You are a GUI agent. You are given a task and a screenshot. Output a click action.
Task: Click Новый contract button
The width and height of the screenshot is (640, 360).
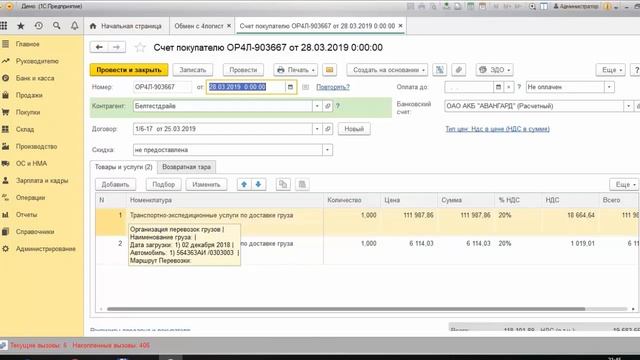[x=354, y=129]
